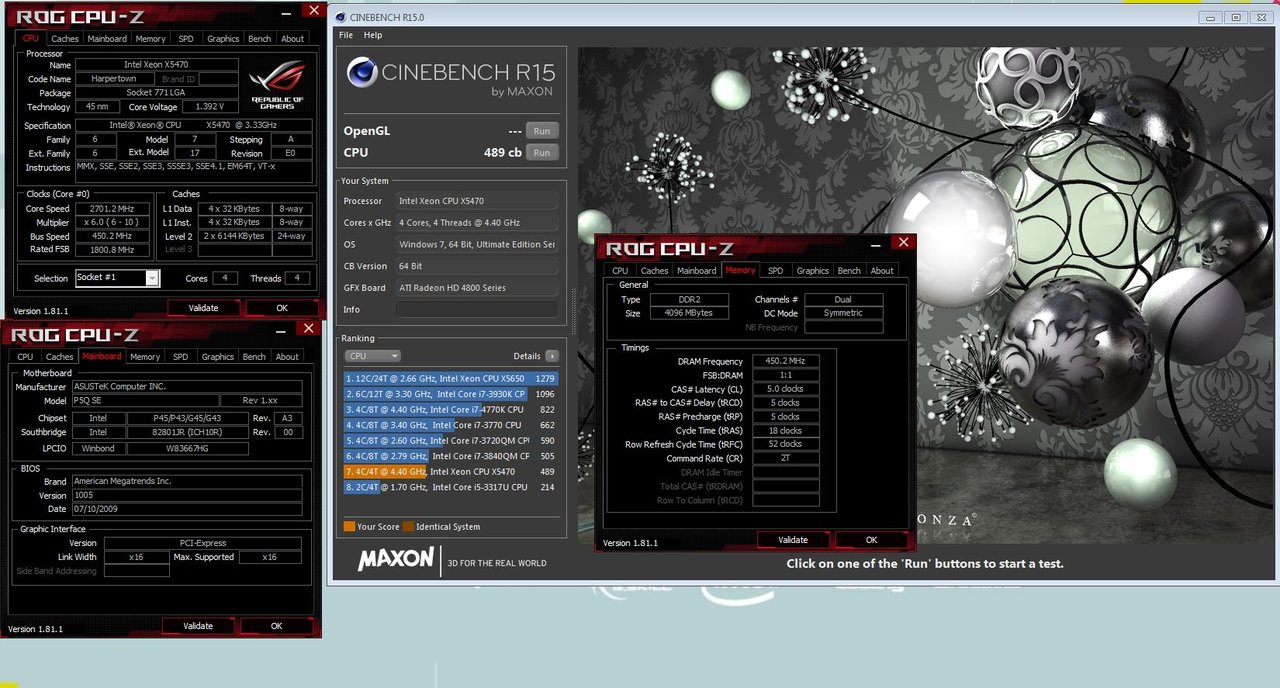Select CPU tab in Mainboard CPU-Z window
This screenshot has width=1280, height=688.
[25, 357]
